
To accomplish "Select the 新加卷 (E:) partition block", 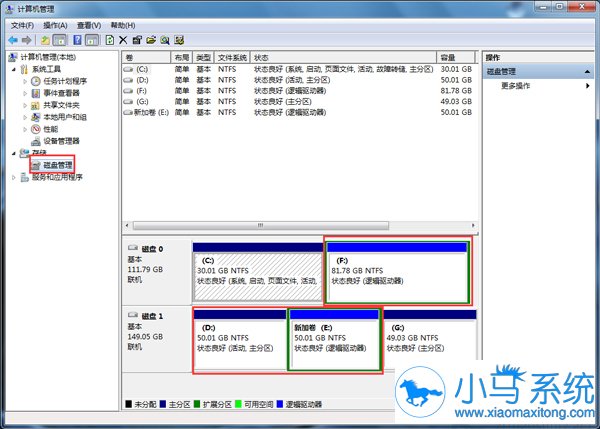I will (334, 340).
